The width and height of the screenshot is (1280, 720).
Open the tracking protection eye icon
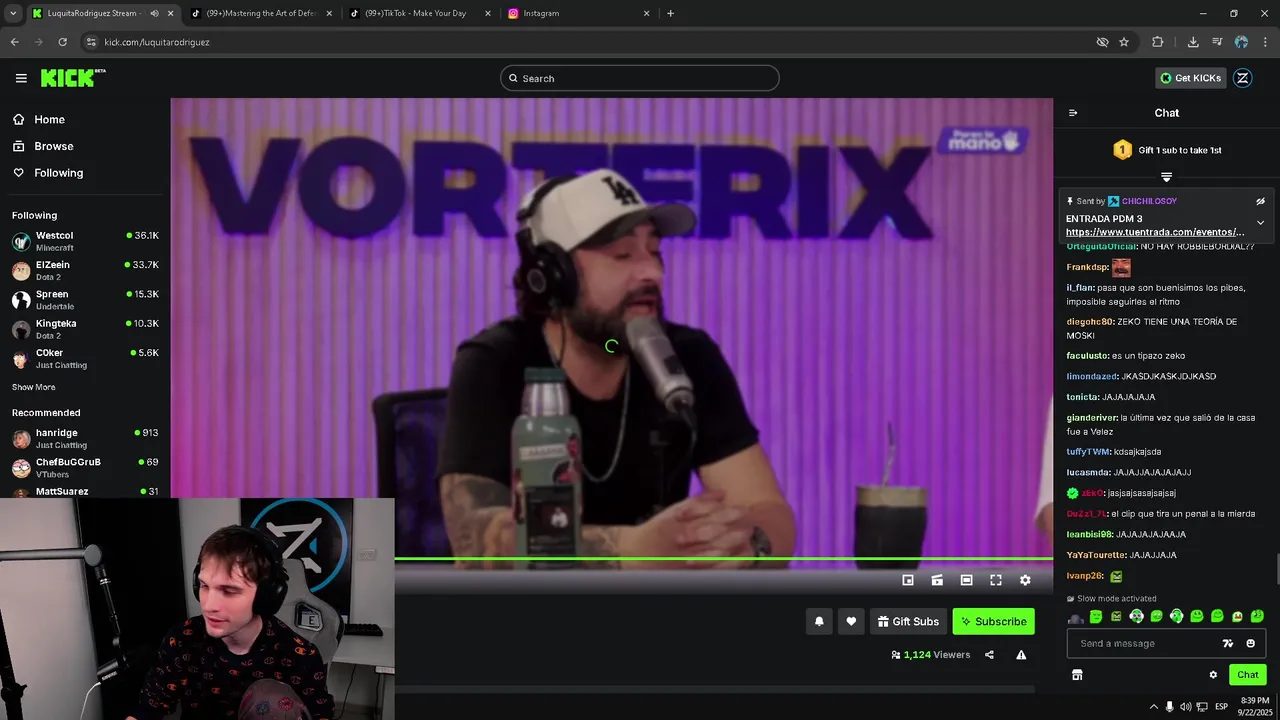(x=1102, y=42)
